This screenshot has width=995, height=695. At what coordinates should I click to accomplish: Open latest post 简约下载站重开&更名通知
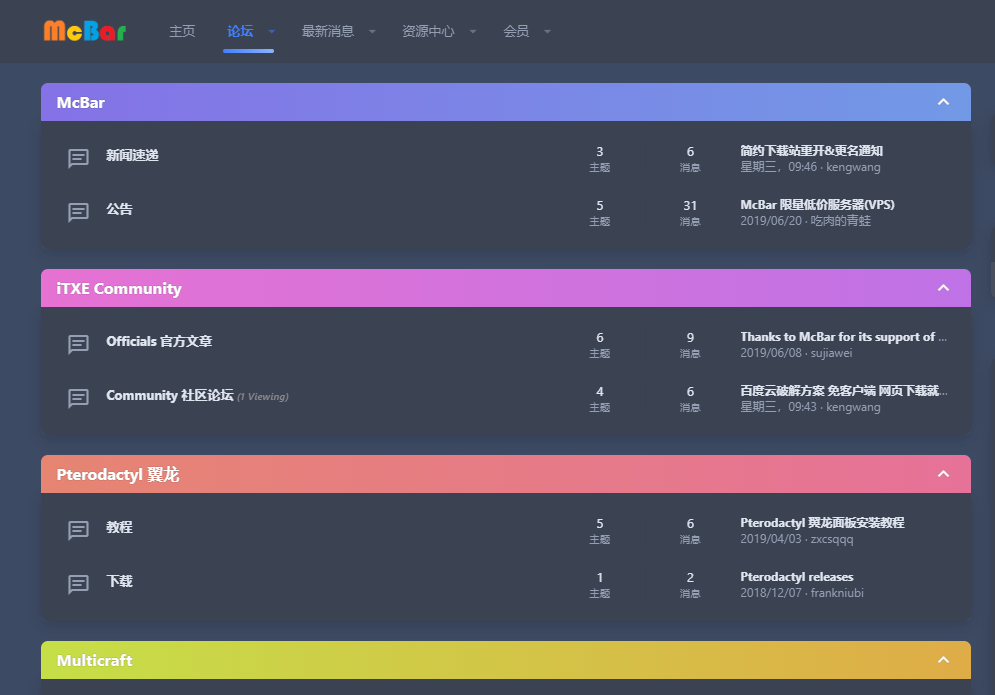click(x=812, y=150)
